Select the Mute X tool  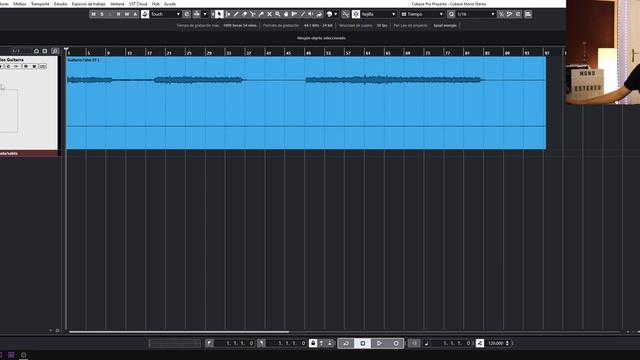click(x=269, y=14)
